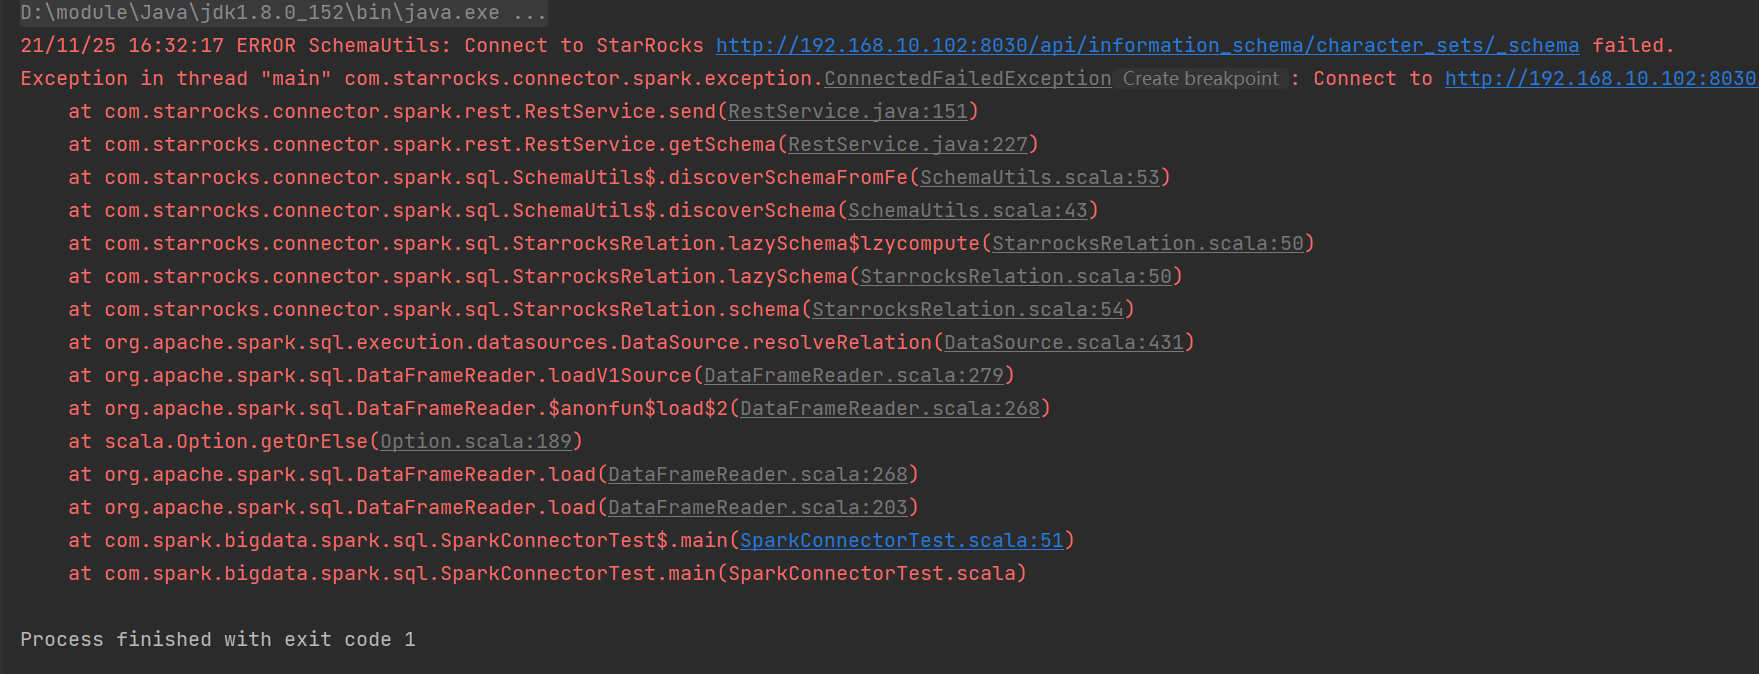Click the 'Exception in thread "main"' text

click(176, 78)
